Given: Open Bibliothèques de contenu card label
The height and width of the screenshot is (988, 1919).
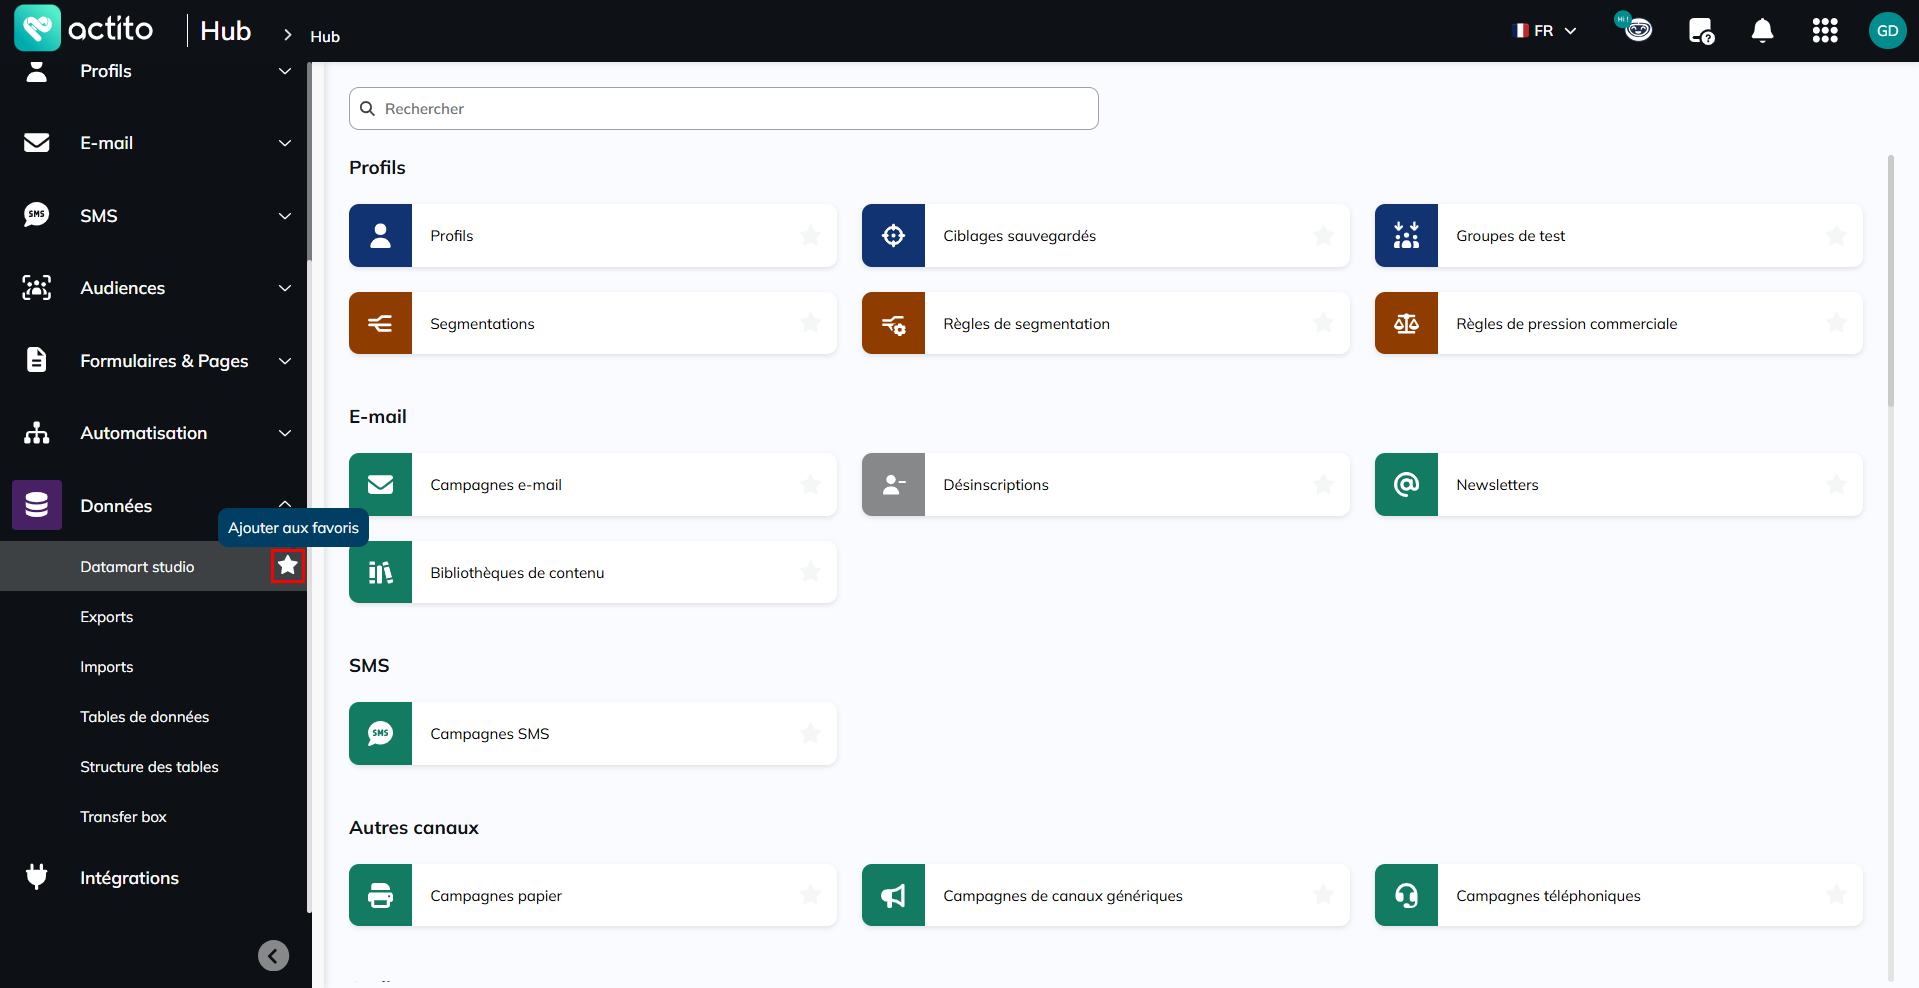Looking at the screenshot, I should coord(517,573).
